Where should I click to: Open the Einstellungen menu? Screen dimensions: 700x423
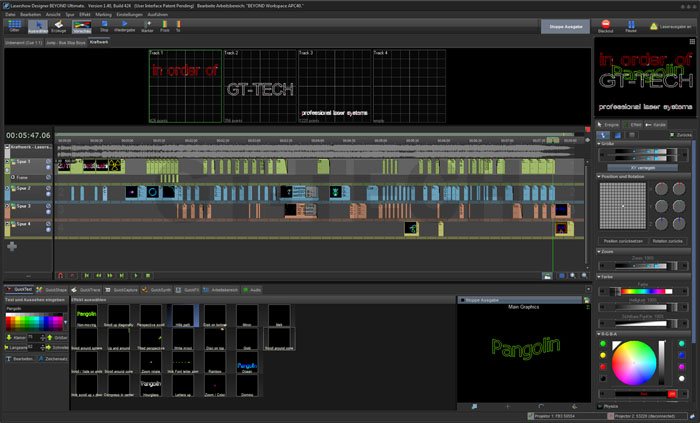pyautogui.click(x=129, y=14)
